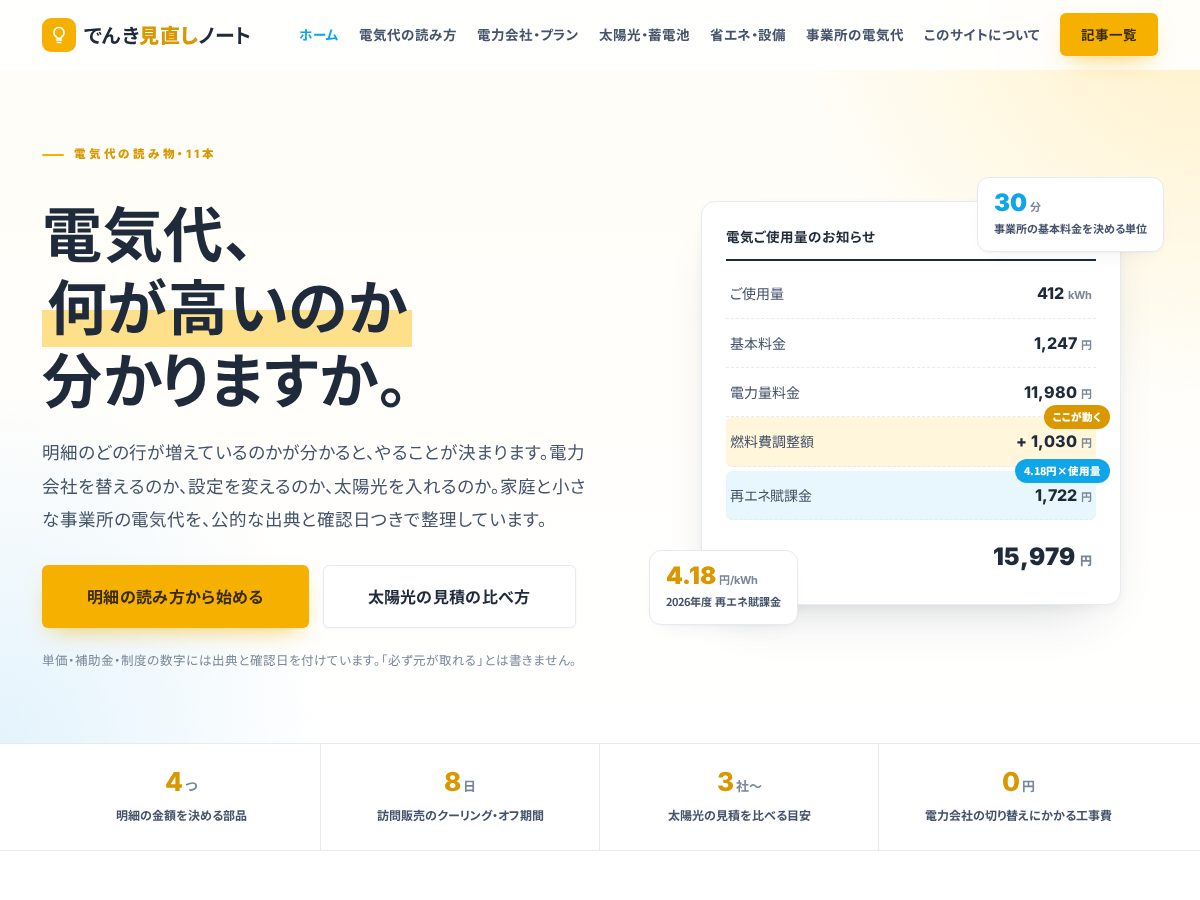Viewport: 1200px width, 900px height.
Task: Click the 電気ご使用量のお知らせ heading
Action: pos(800,237)
